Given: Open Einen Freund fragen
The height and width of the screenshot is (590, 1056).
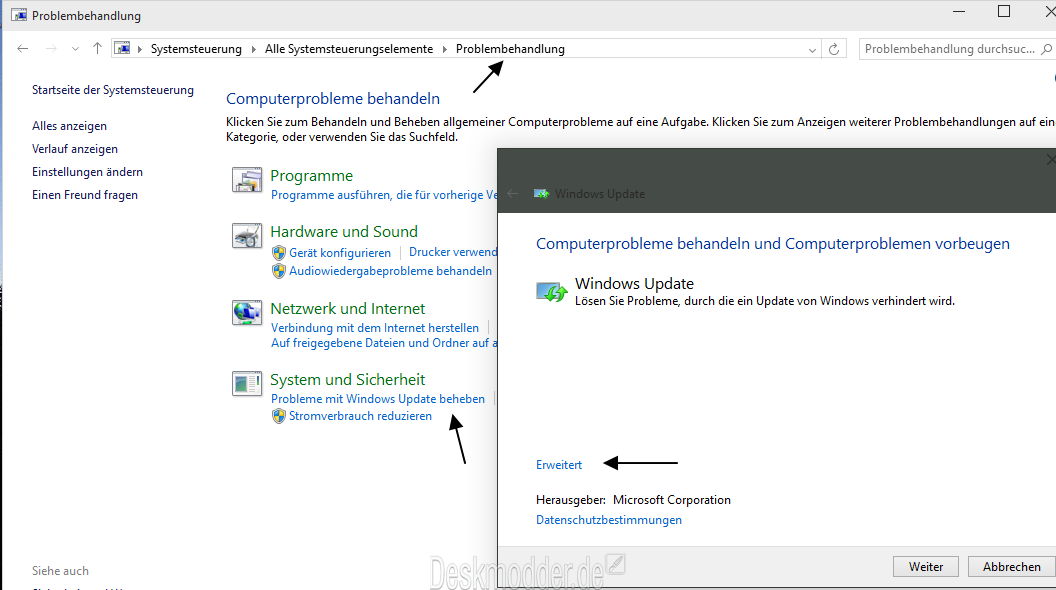Looking at the screenshot, I should [85, 195].
